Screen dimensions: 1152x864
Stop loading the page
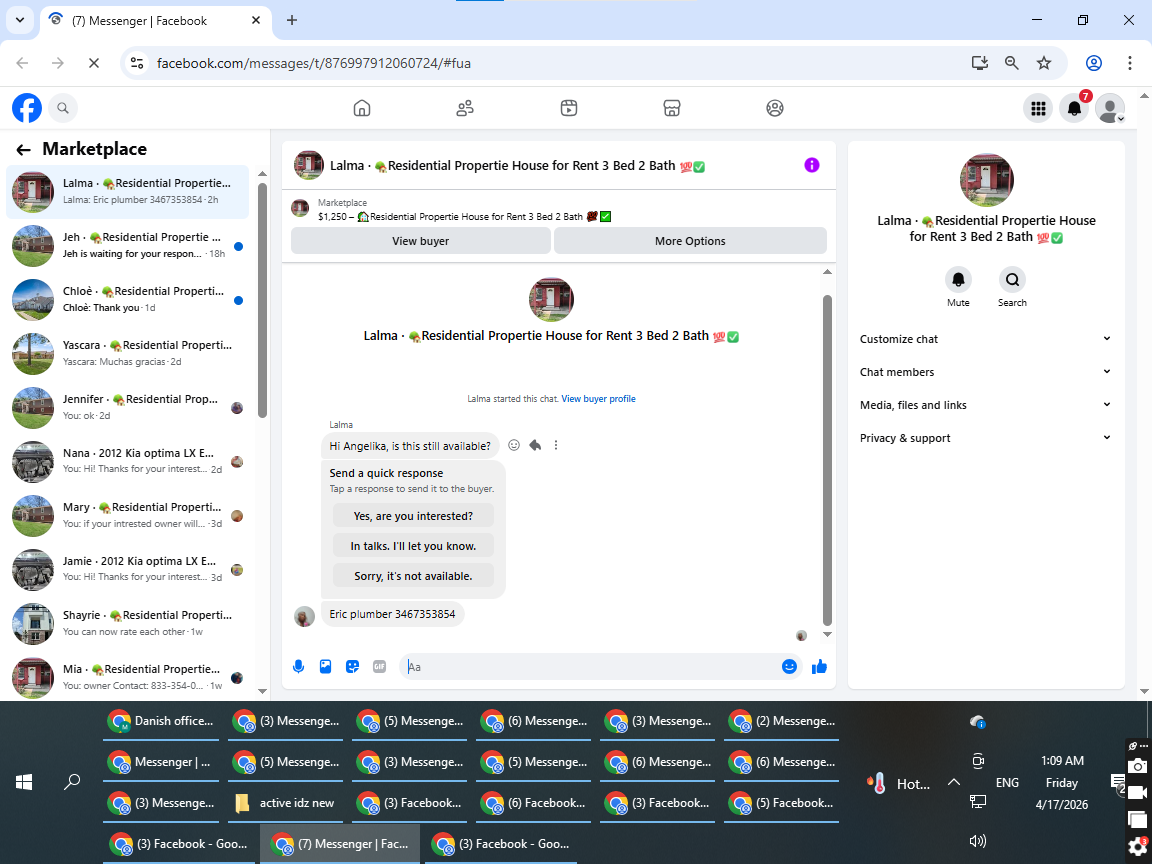click(94, 63)
